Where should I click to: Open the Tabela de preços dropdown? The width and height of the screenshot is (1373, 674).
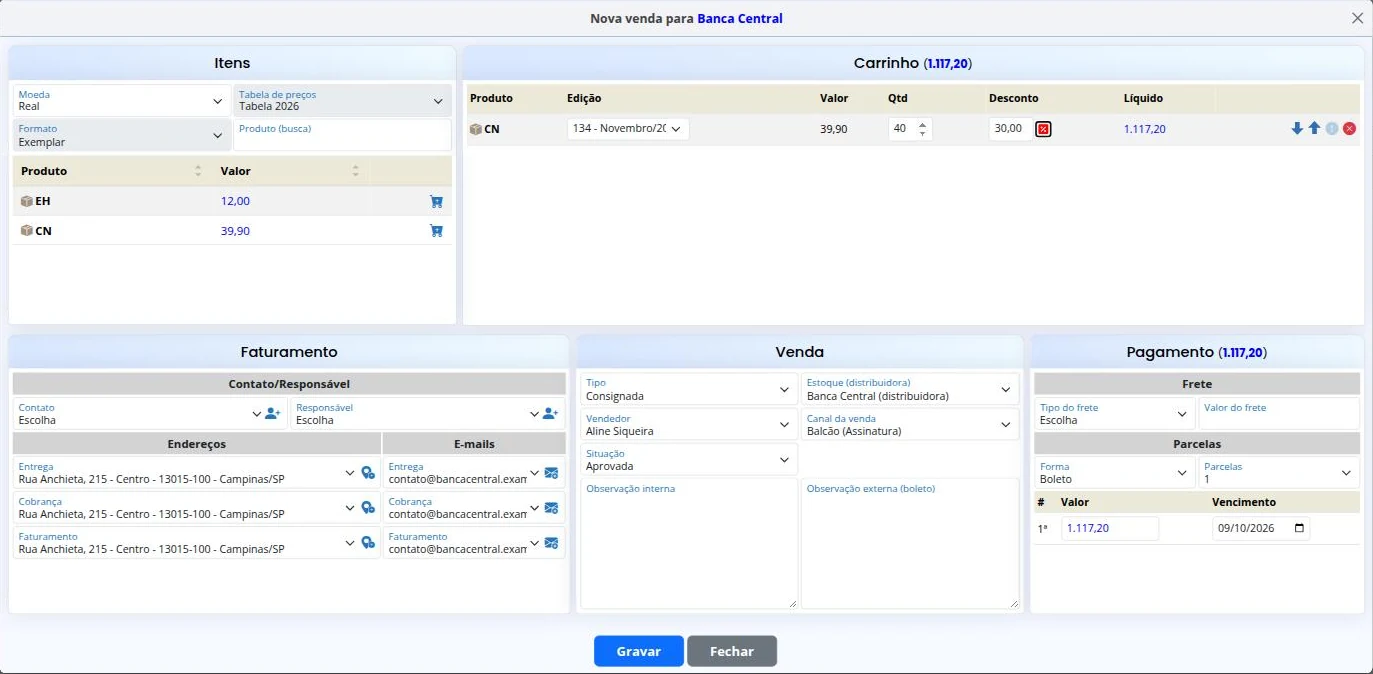(341, 101)
